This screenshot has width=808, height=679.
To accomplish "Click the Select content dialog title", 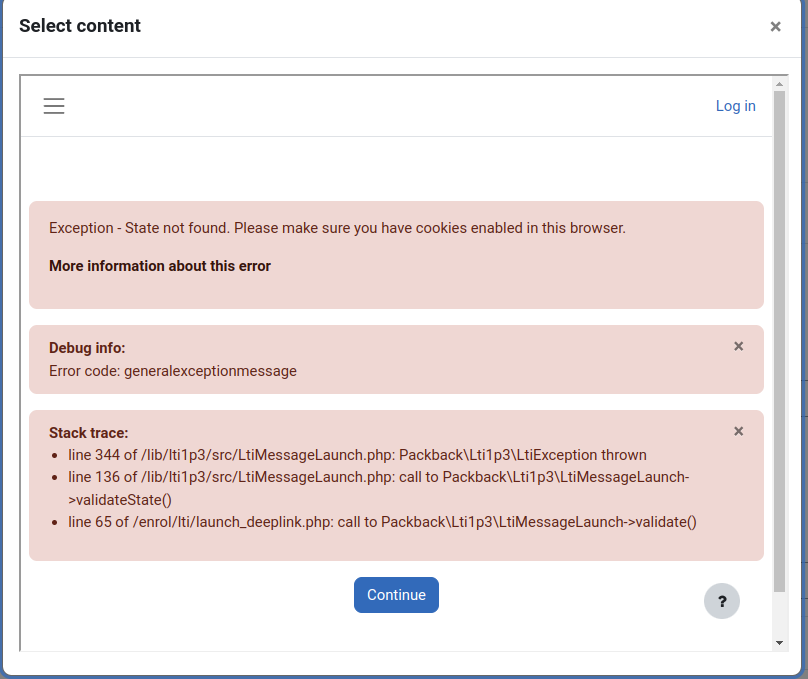I will [x=80, y=26].
